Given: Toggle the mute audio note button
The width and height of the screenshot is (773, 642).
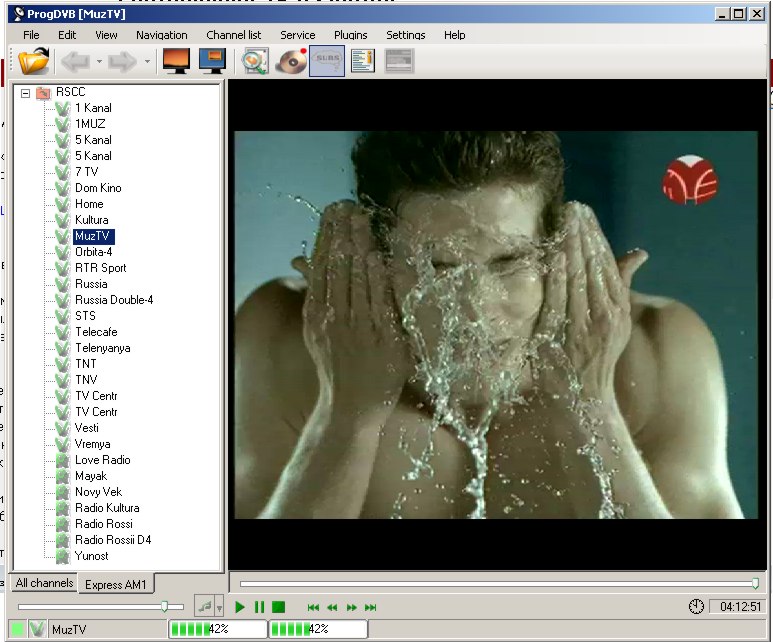Looking at the screenshot, I should [204, 606].
